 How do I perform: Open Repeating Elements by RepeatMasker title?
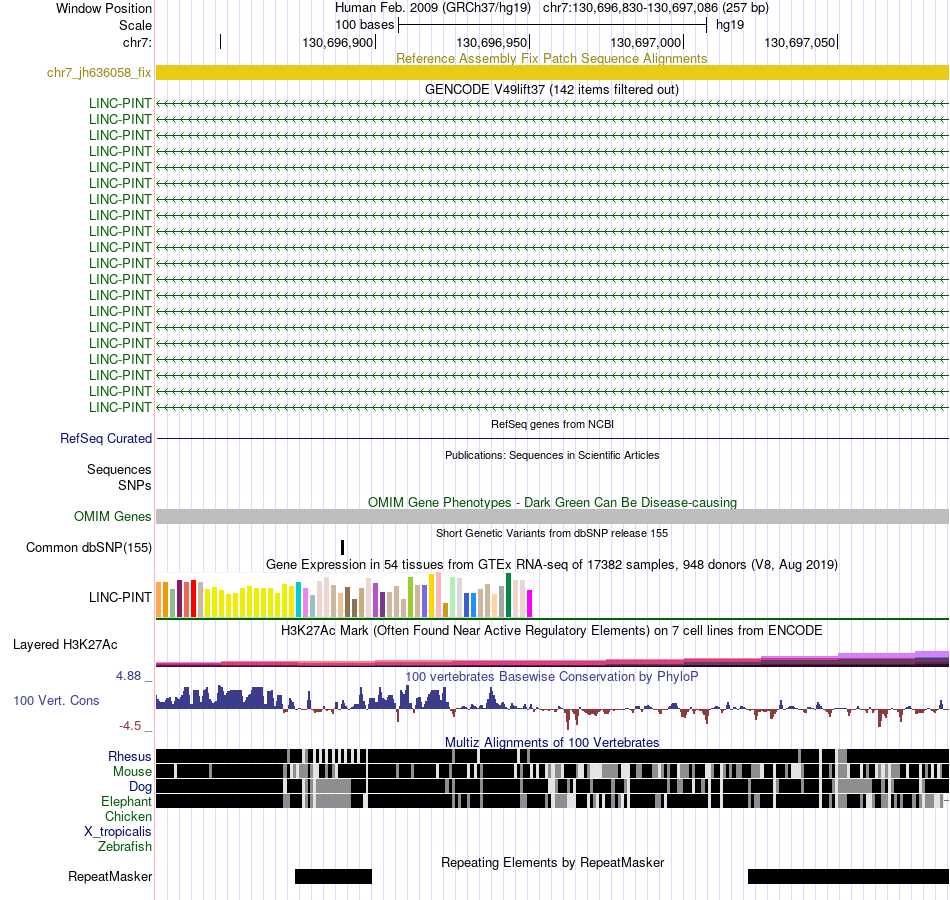tap(552, 862)
